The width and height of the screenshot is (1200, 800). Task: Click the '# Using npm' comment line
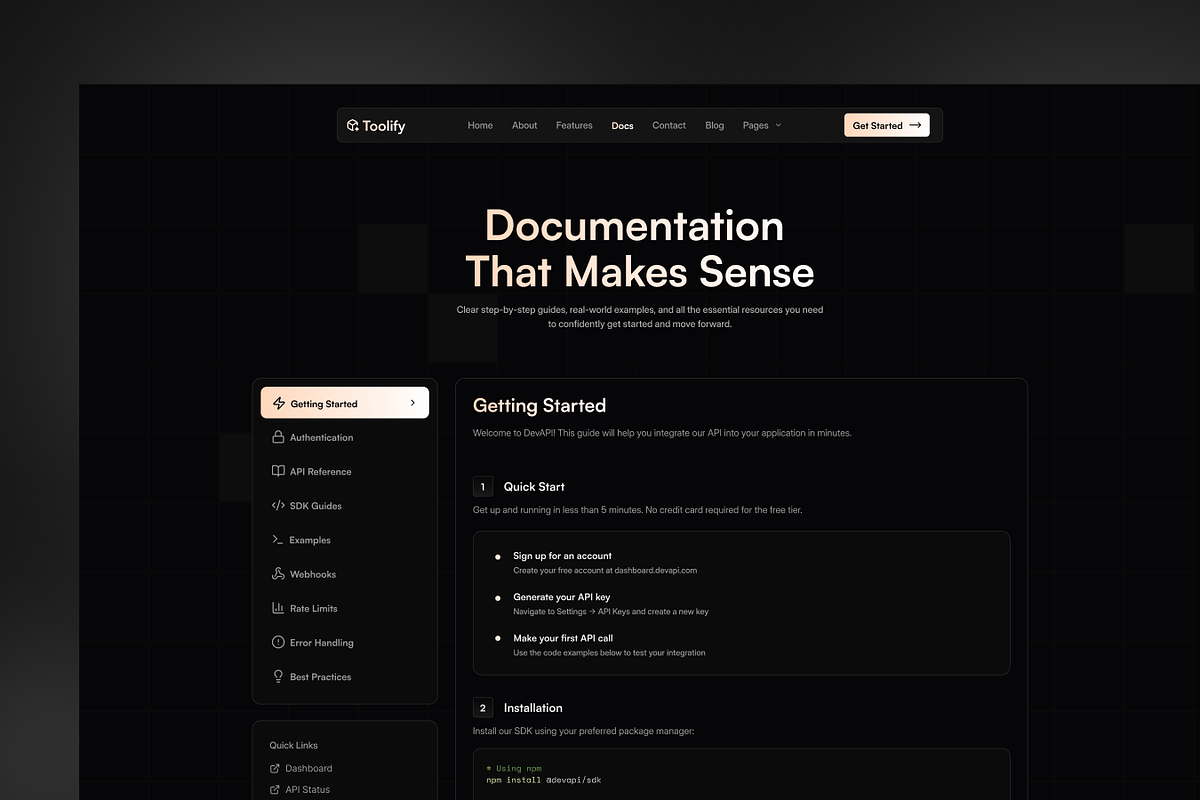(x=512, y=768)
